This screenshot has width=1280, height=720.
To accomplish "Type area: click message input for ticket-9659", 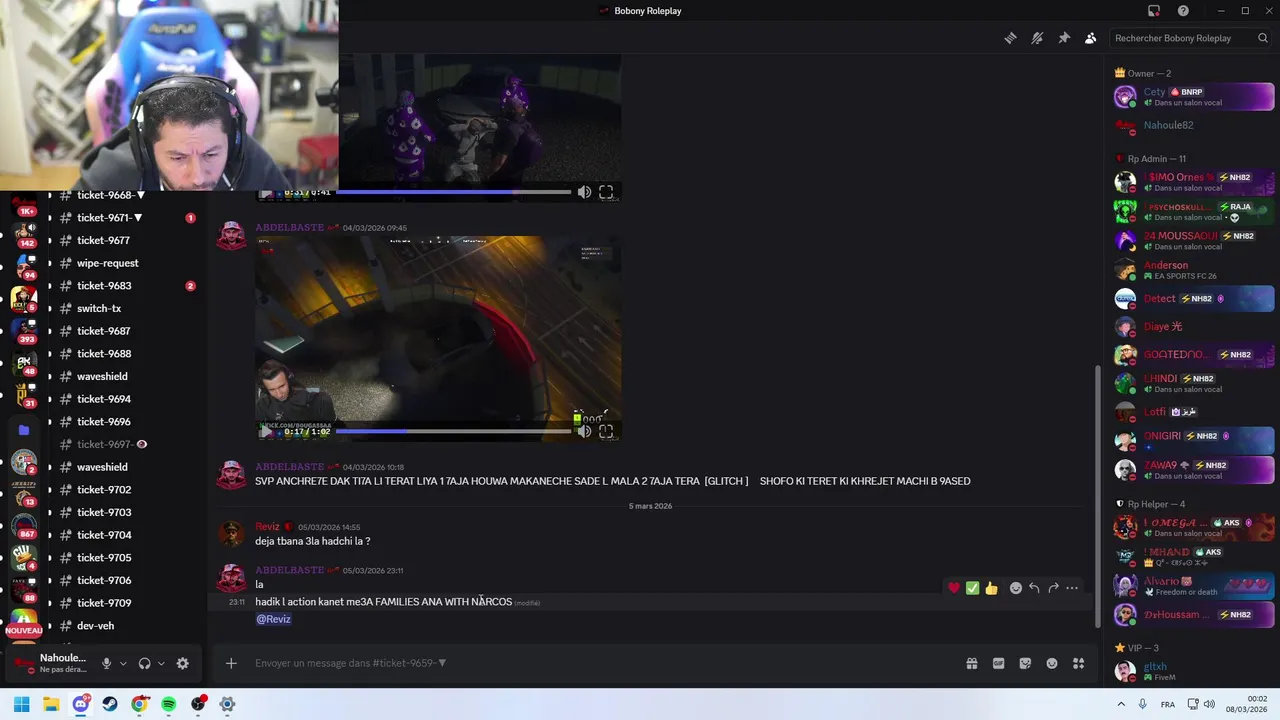I will (600, 663).
